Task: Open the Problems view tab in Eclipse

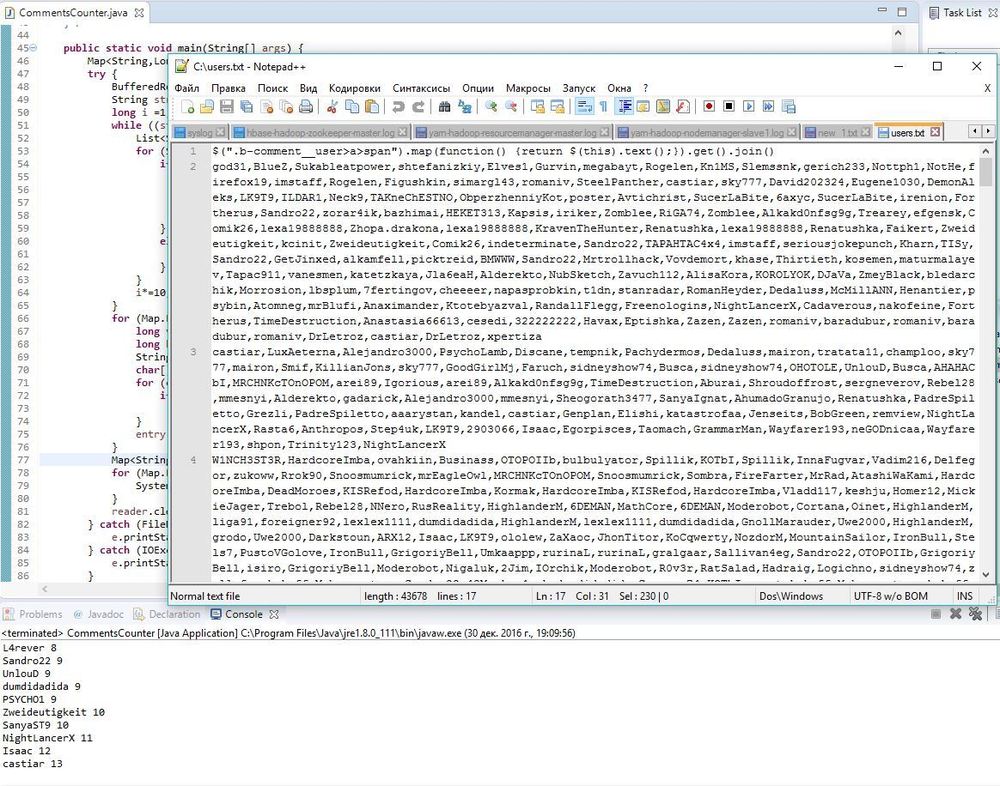Action: coord(40,614)
